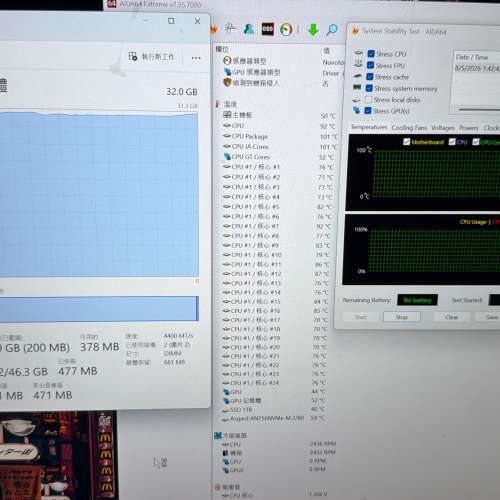Toggle the Stress FPU checkbox

coord(370,65)
